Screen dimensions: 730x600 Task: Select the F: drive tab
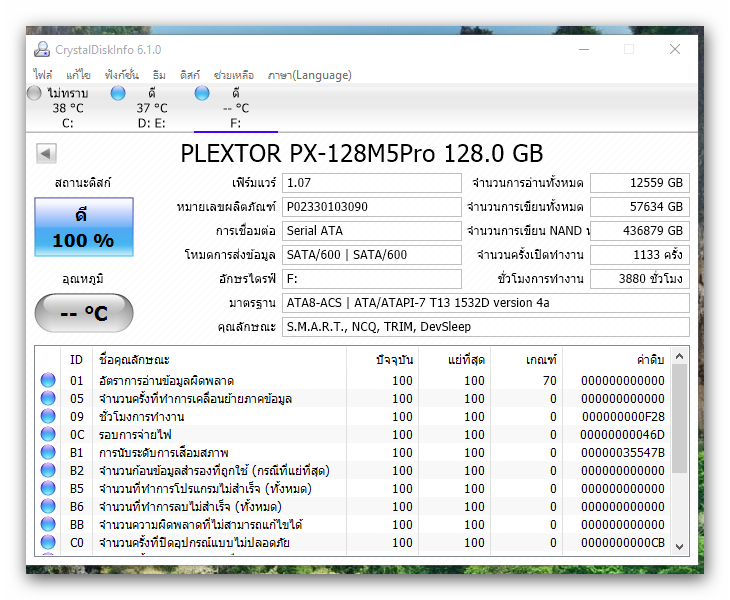point(236,108)
